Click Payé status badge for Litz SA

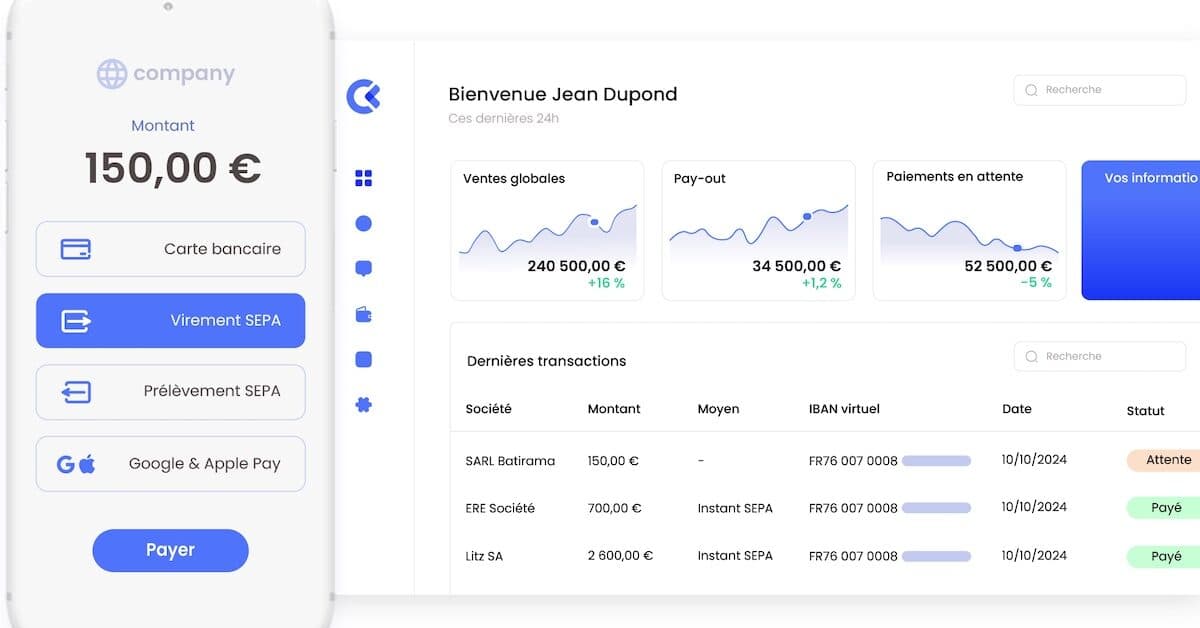point(1164,556)
